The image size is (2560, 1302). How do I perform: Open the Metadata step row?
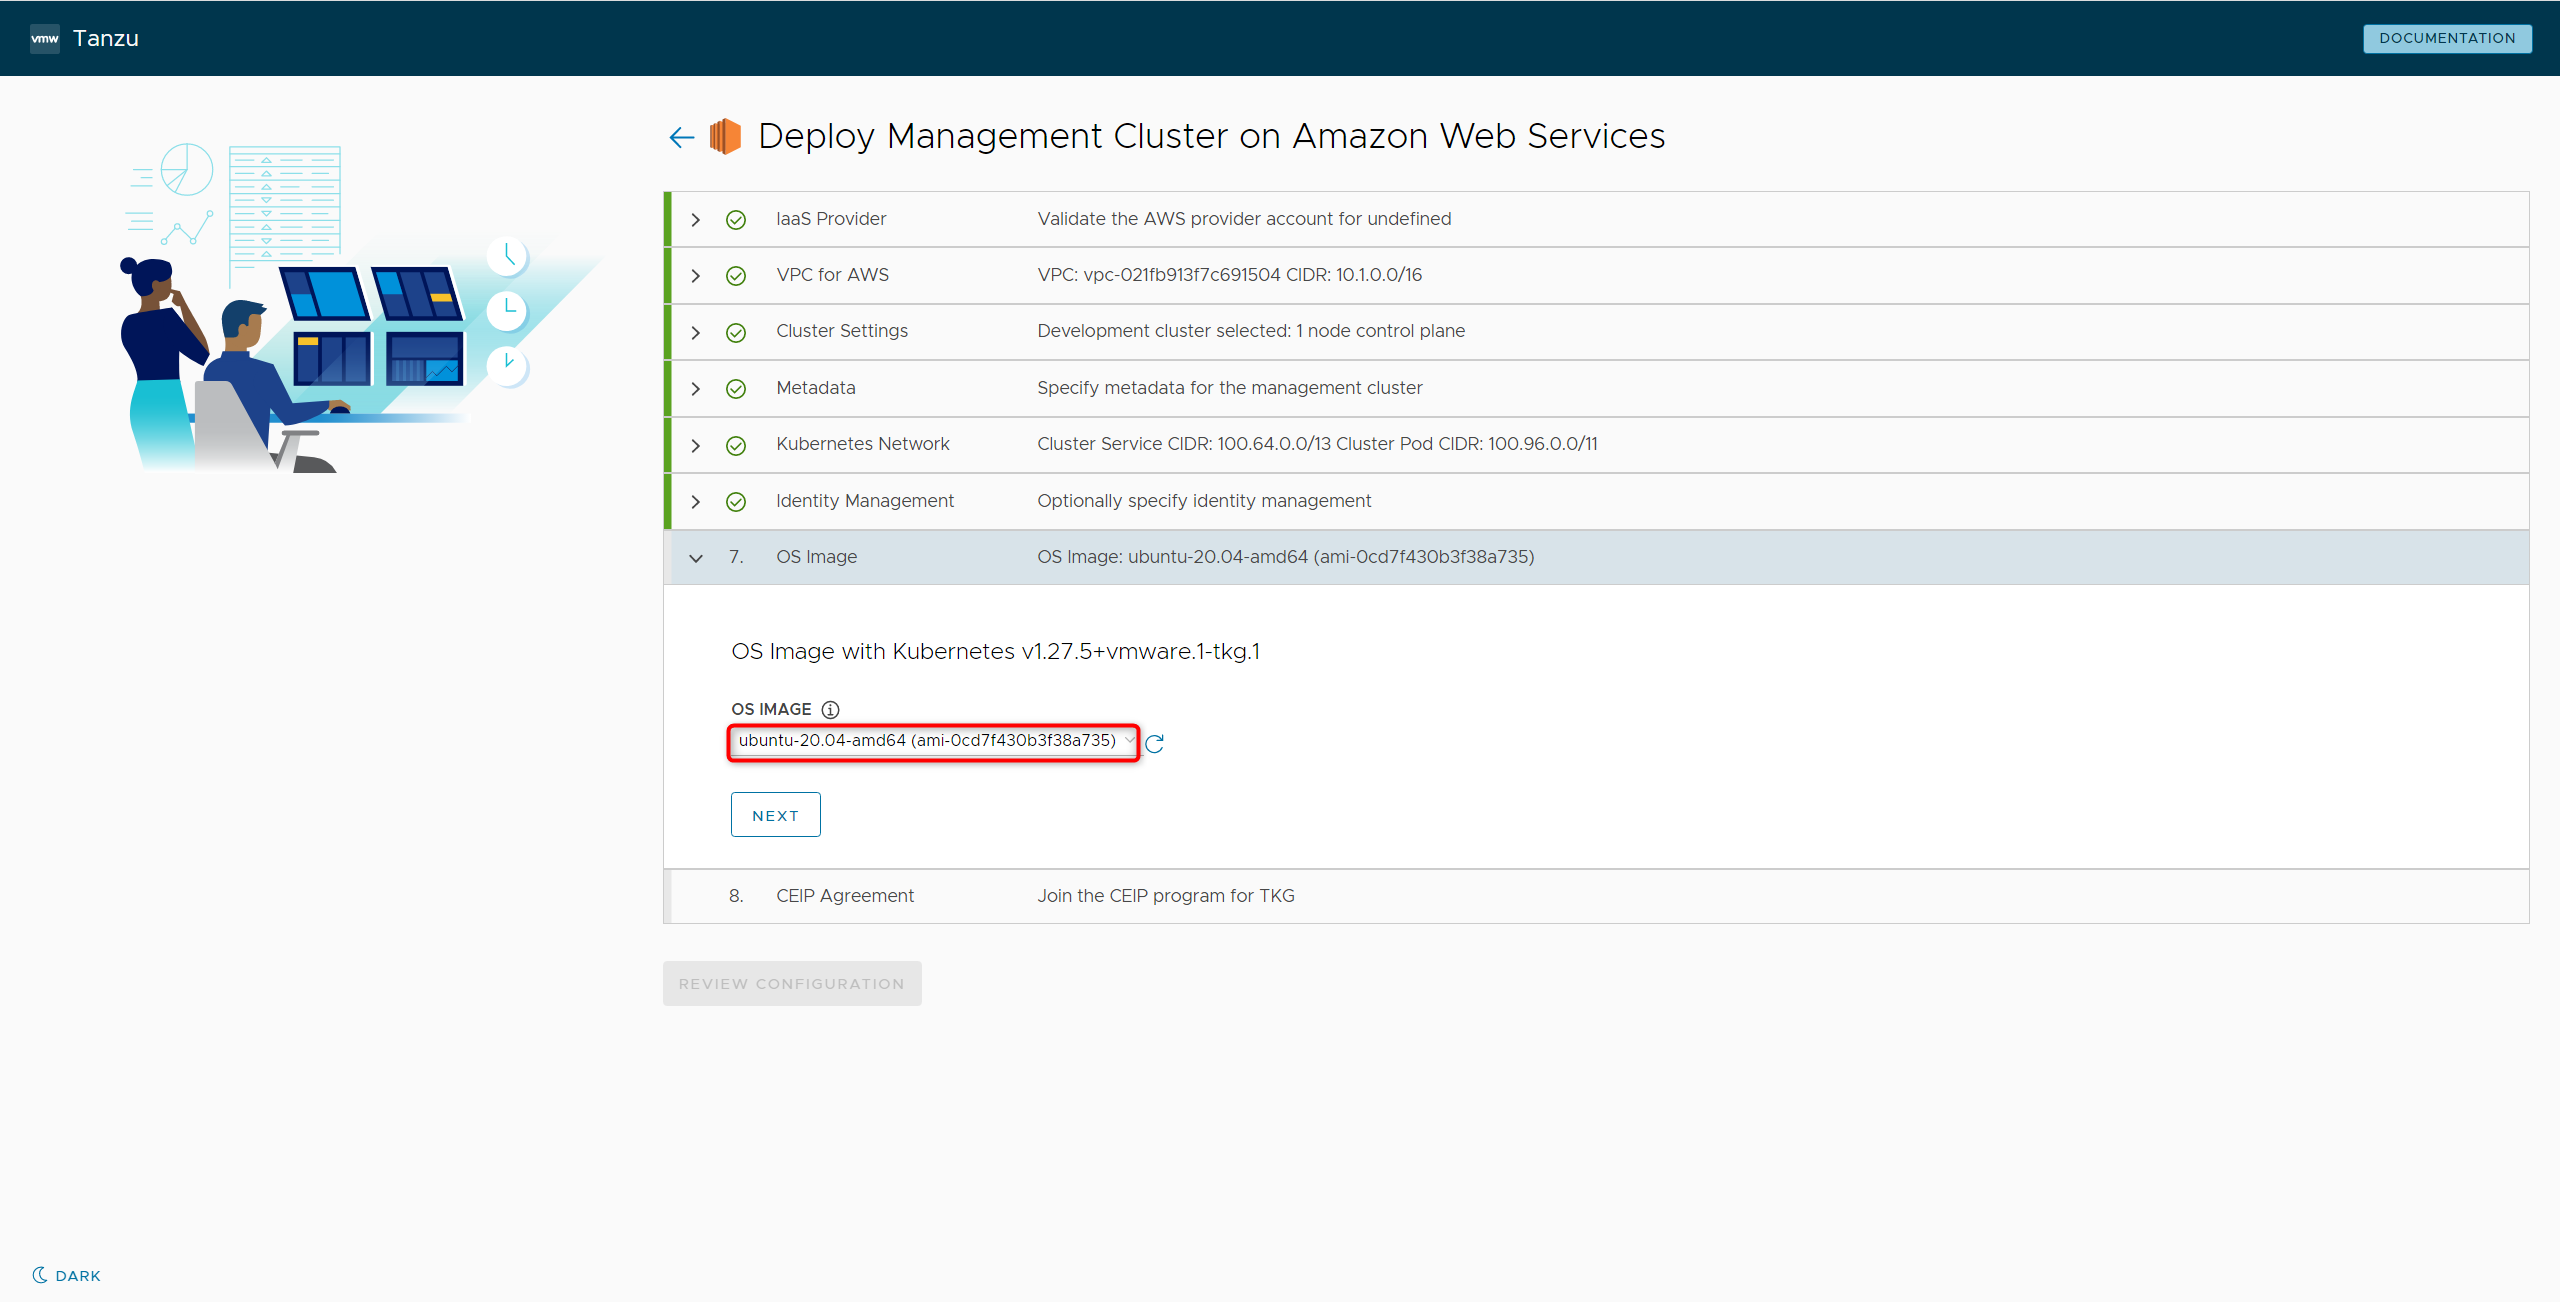click(816, 388)
